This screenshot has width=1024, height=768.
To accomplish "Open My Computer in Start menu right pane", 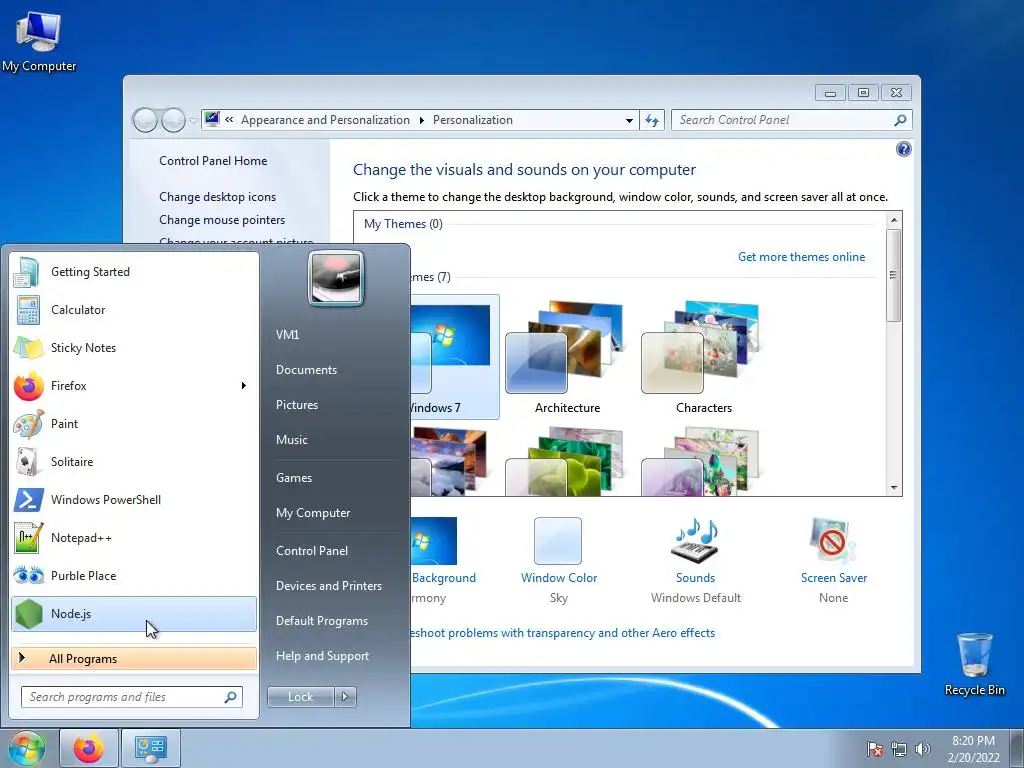I will (x=313, y=513).
